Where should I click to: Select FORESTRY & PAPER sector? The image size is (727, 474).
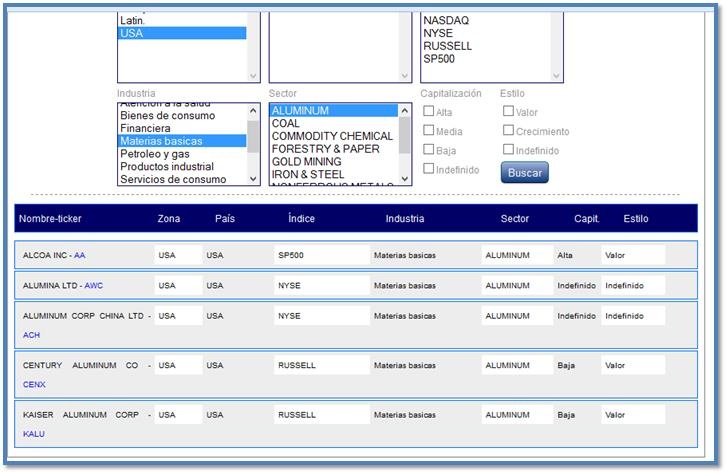pyautogui.click(x=333, y=149)
